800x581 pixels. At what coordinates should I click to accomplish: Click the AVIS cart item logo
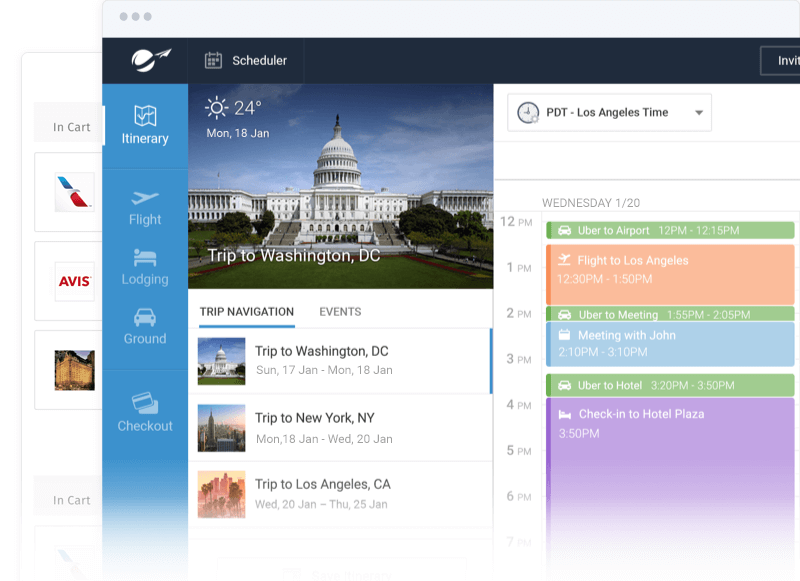(75, 281)
